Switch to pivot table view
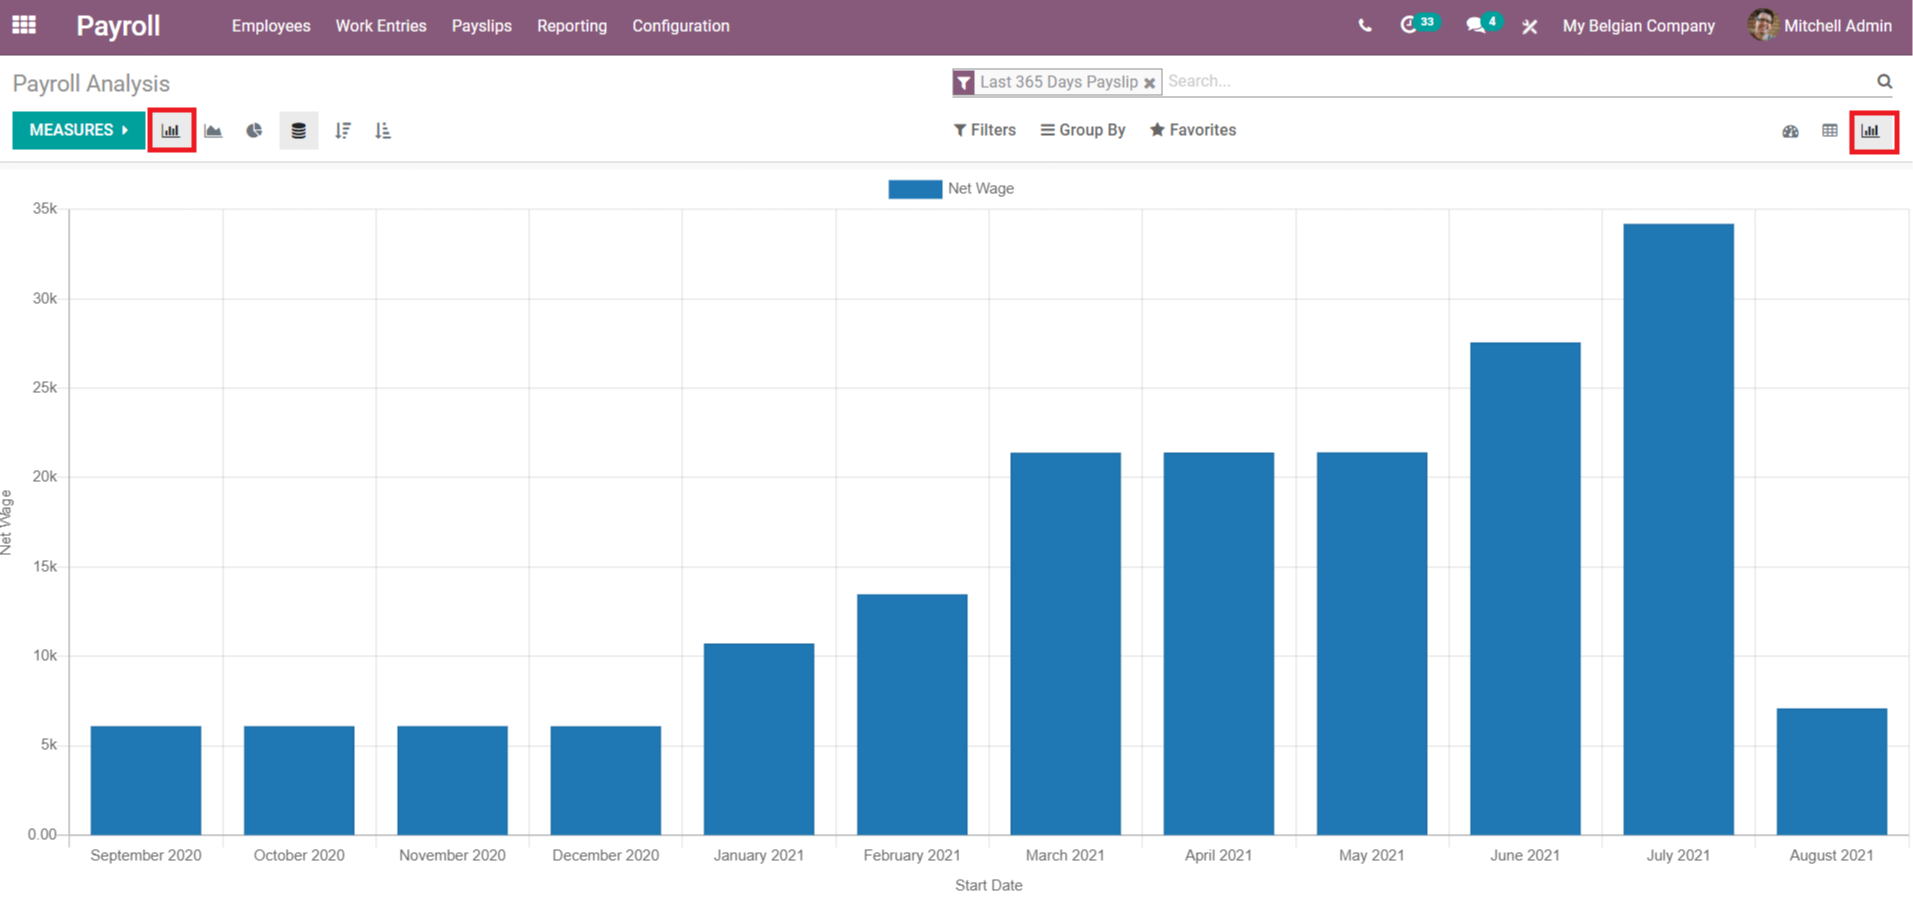Screen dimensions: 1913x897 1830,131
